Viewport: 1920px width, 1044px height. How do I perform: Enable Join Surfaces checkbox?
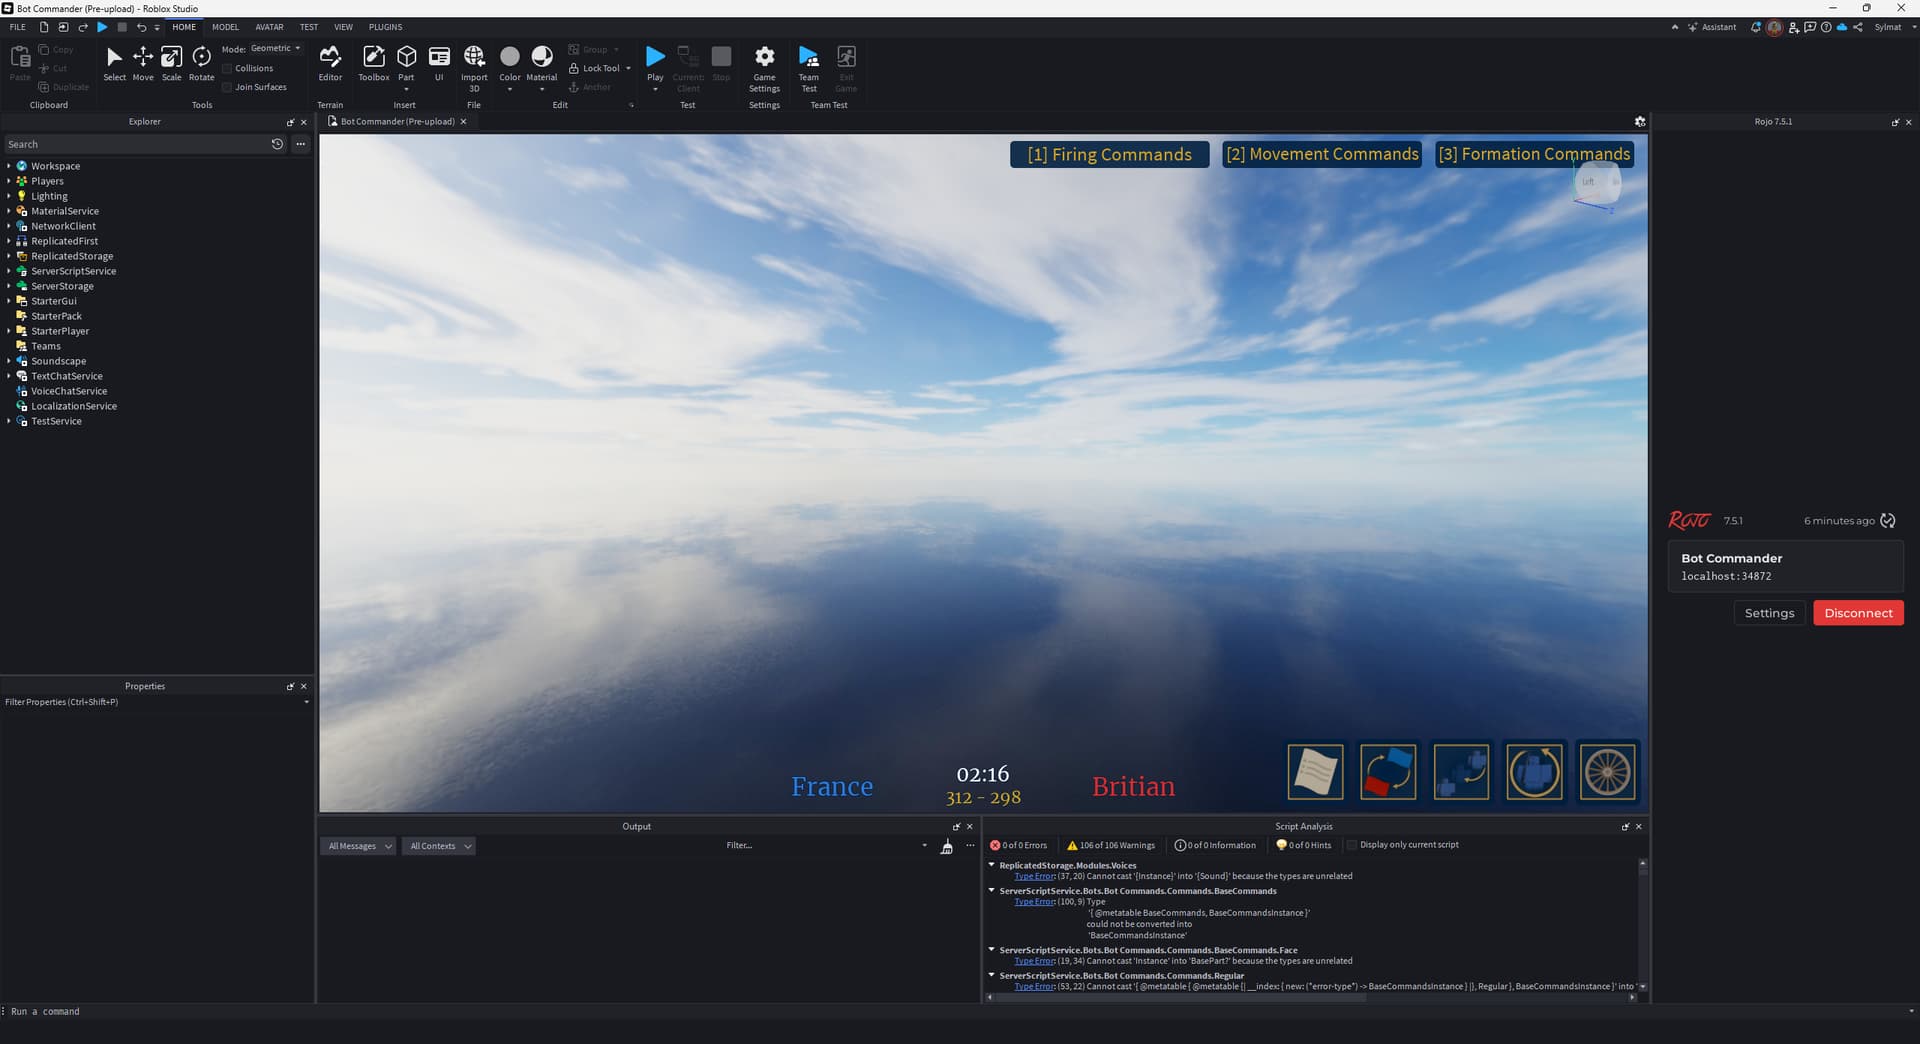coord(227,87)
